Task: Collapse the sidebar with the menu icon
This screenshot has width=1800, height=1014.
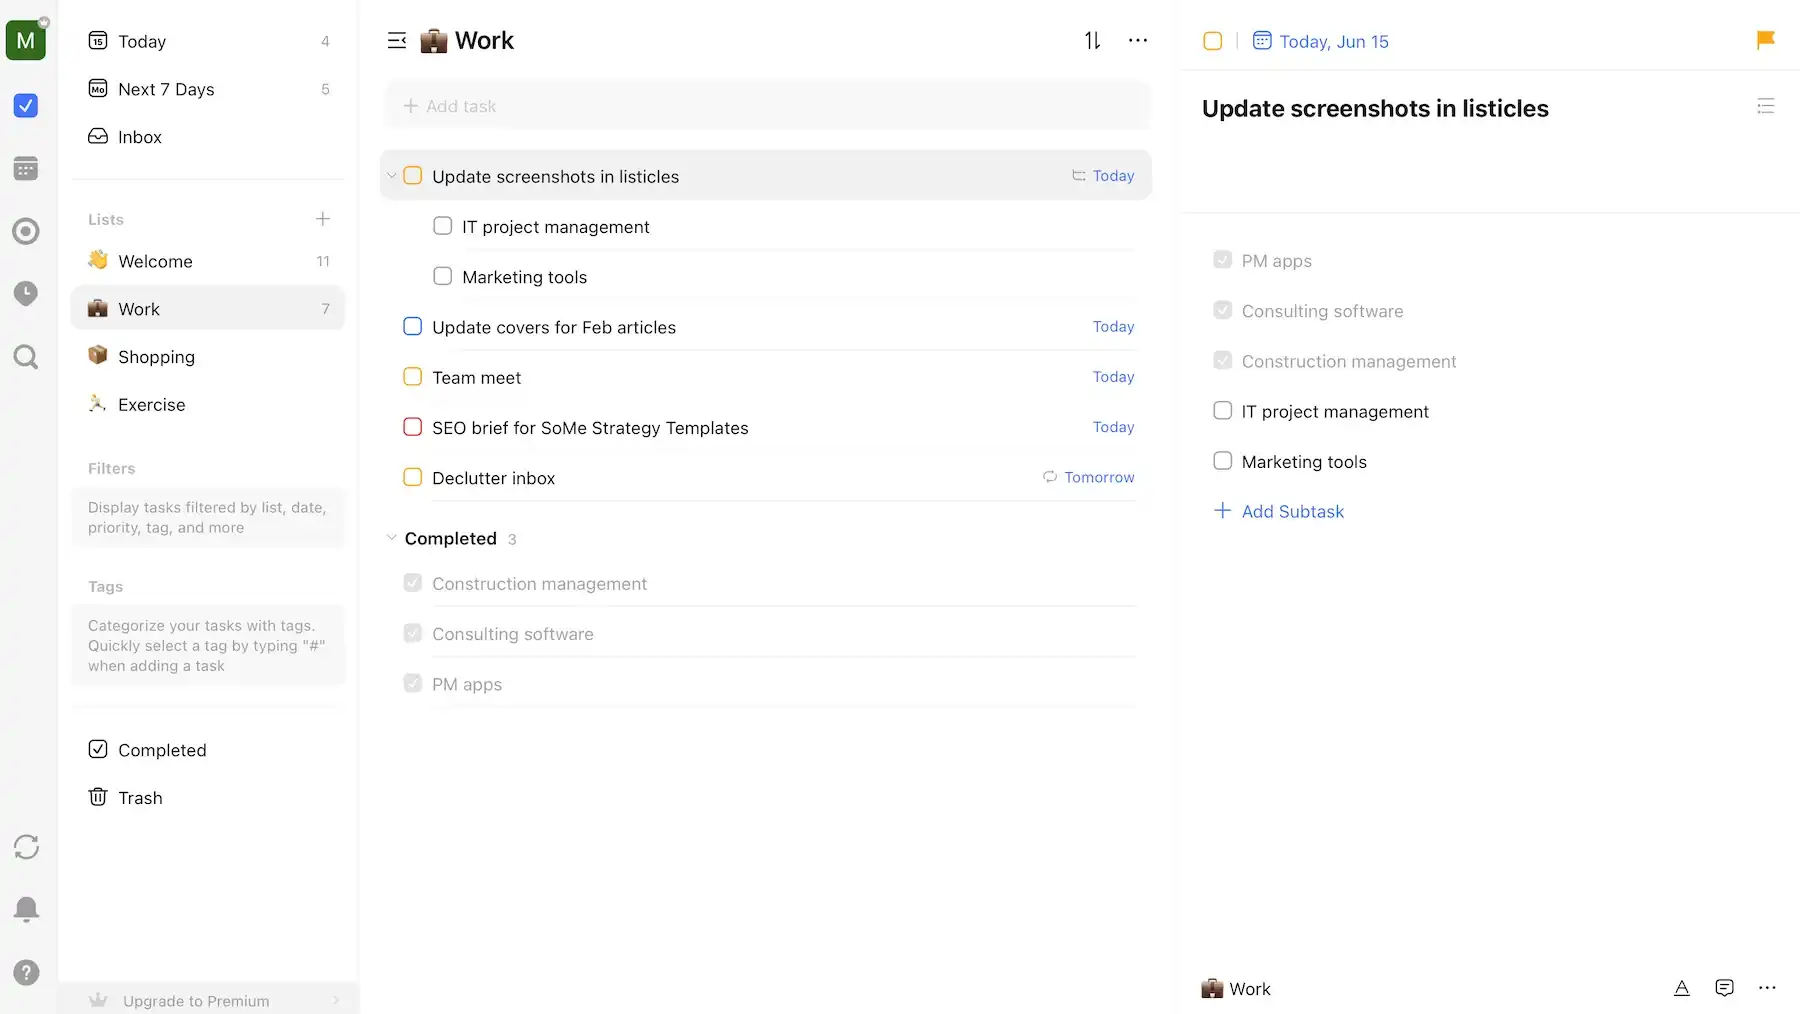Action: tap(397, 40)
